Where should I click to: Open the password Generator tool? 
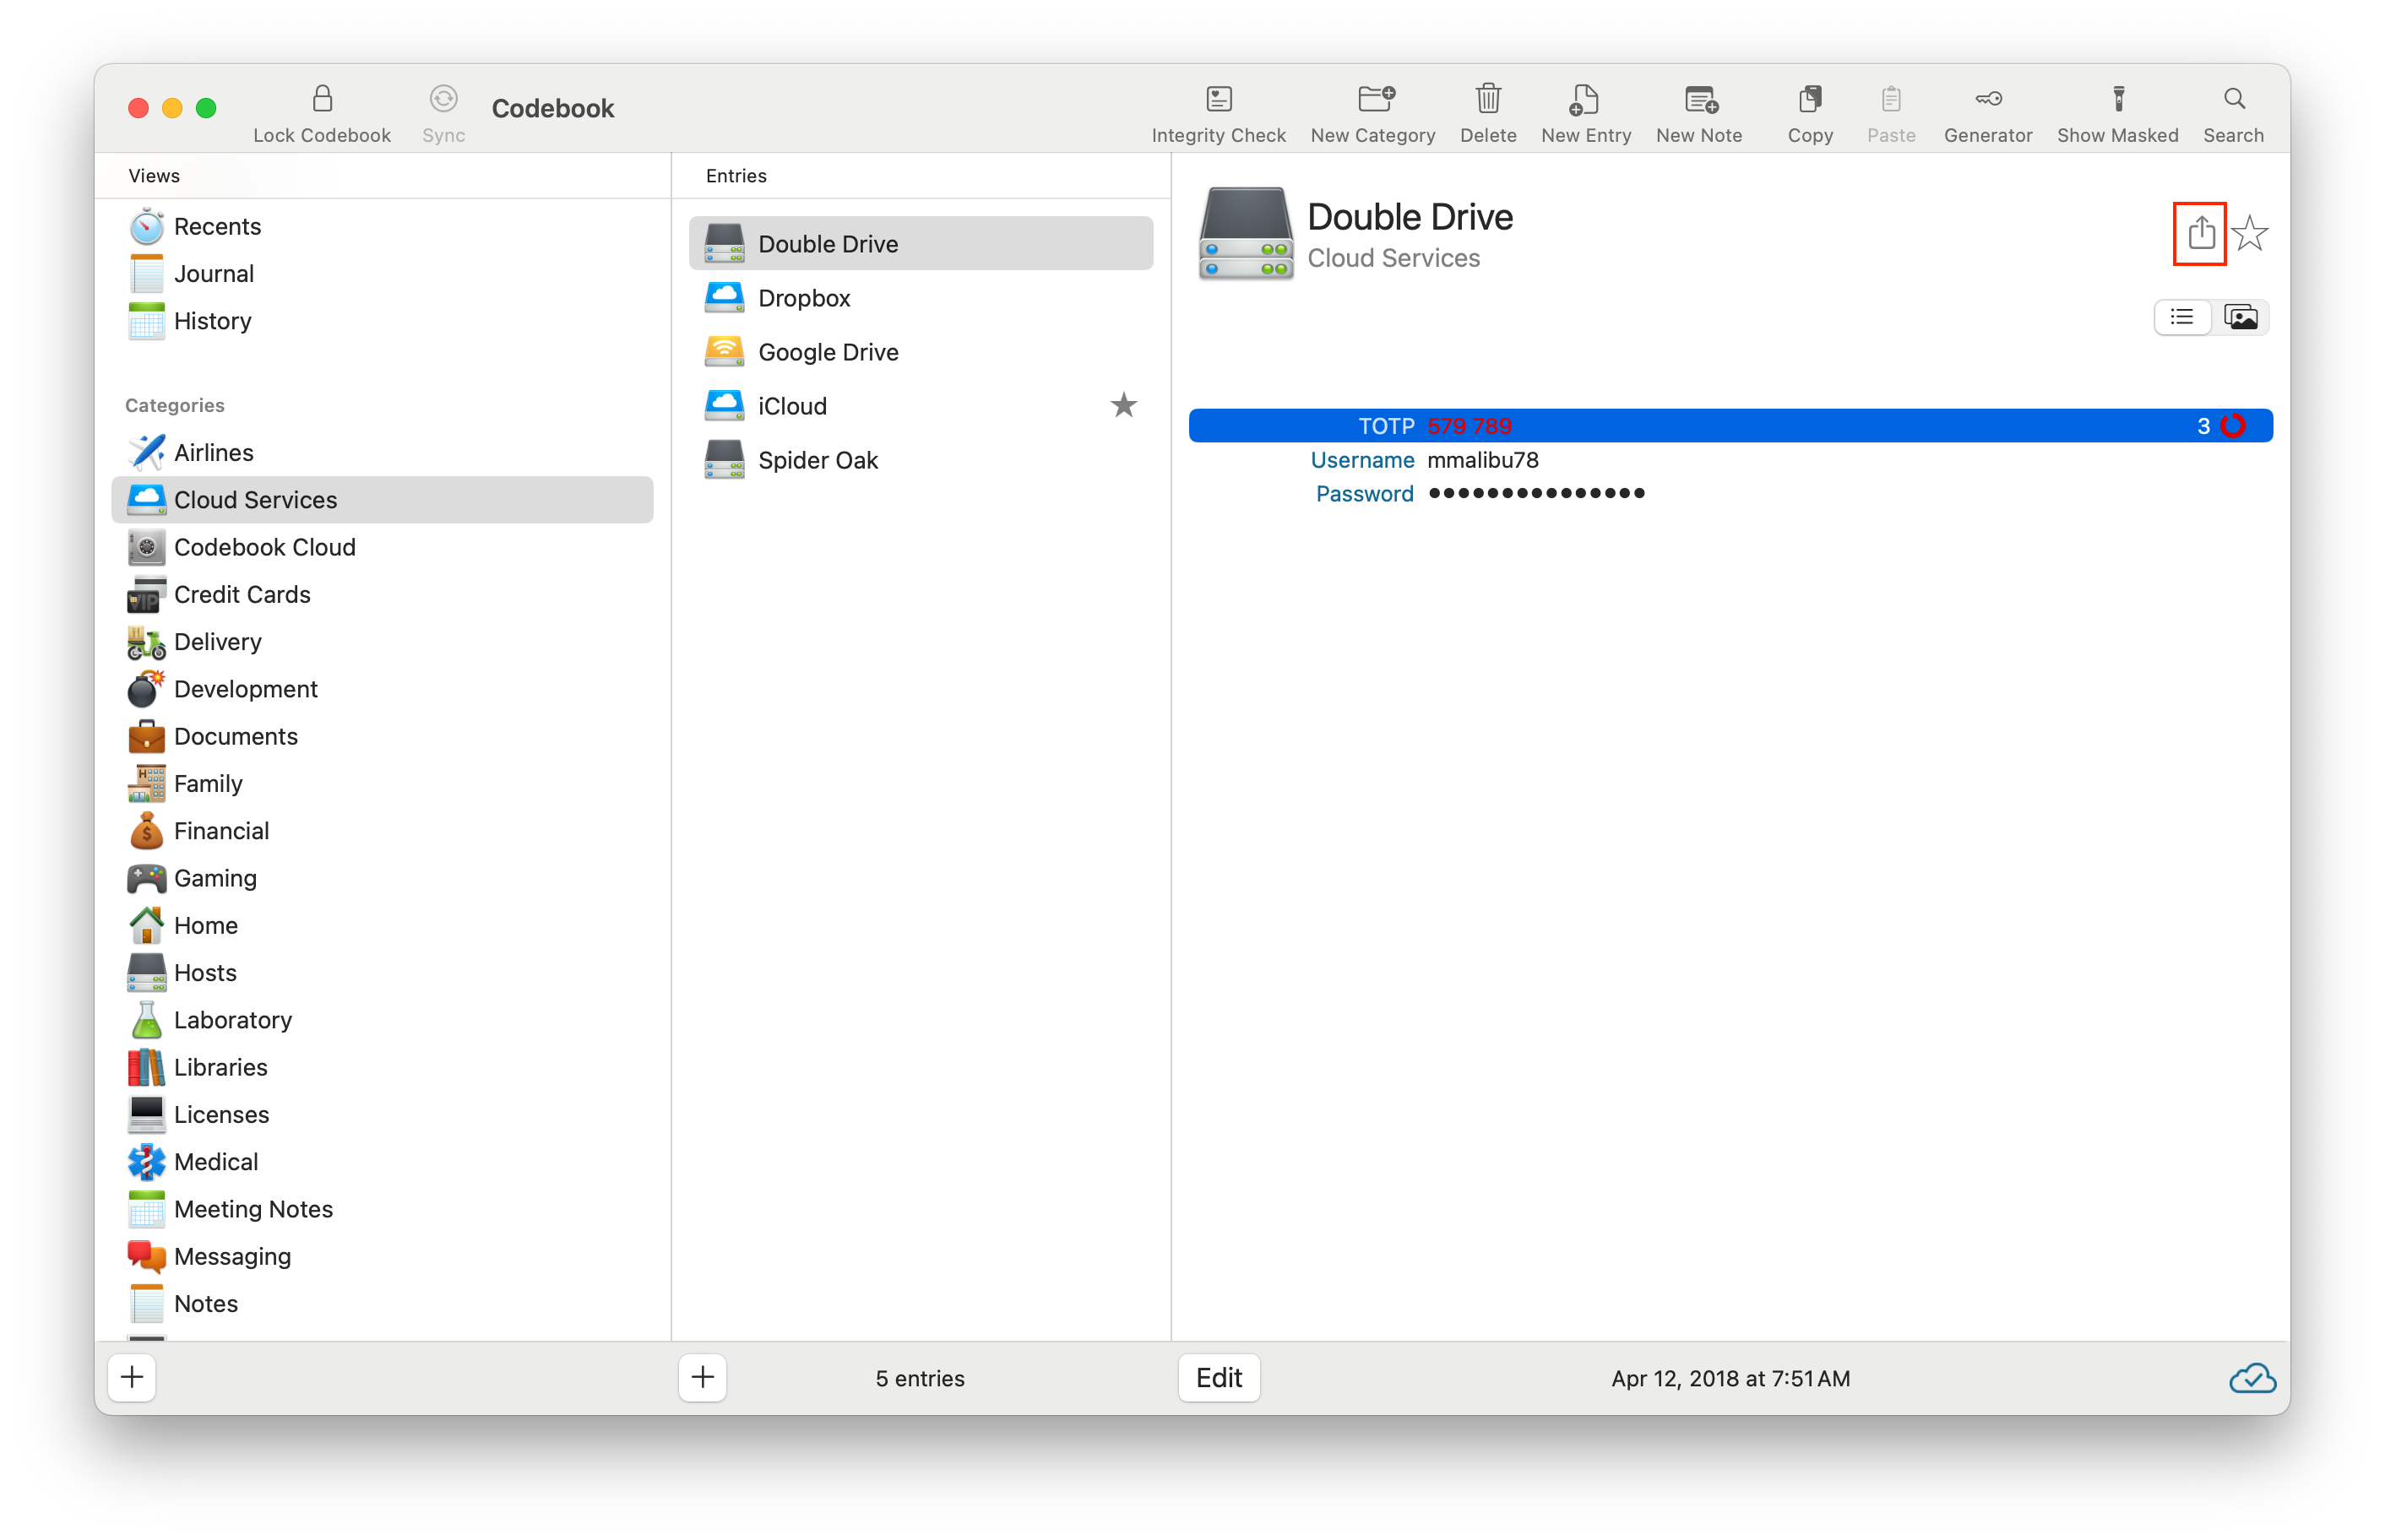tap(1987, 99)
